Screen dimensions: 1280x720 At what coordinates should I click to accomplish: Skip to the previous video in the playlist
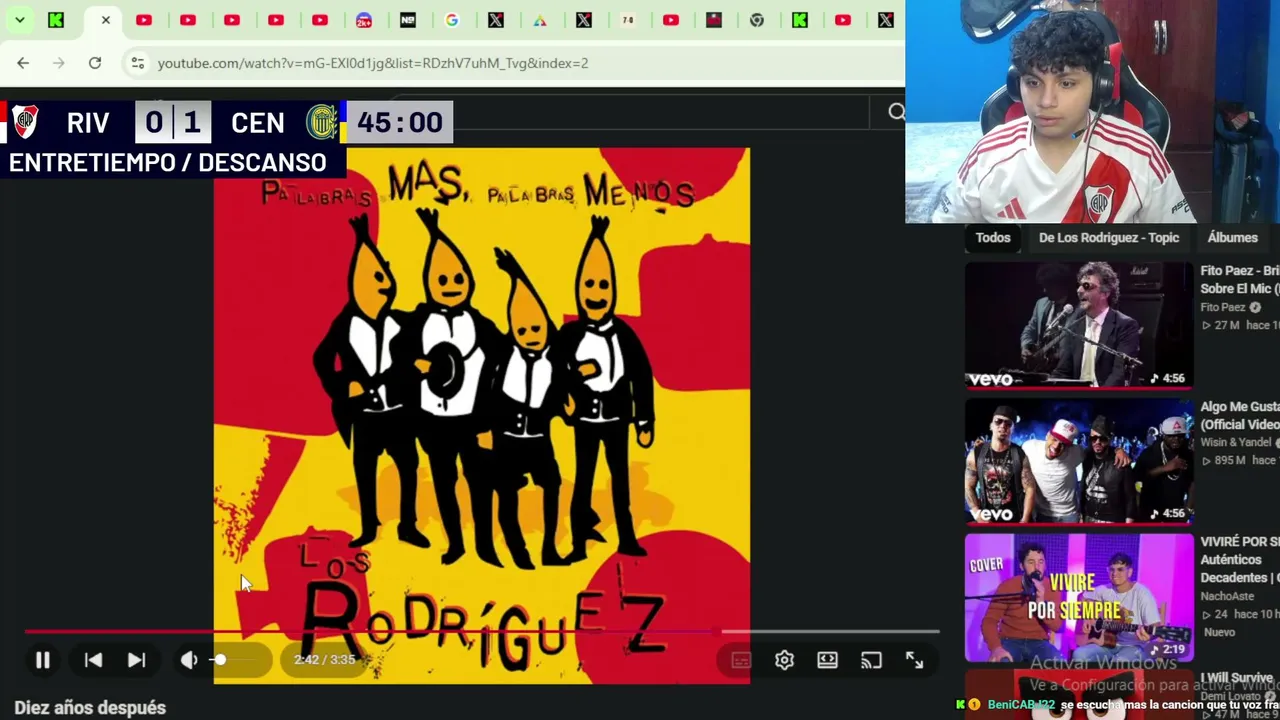93,660
